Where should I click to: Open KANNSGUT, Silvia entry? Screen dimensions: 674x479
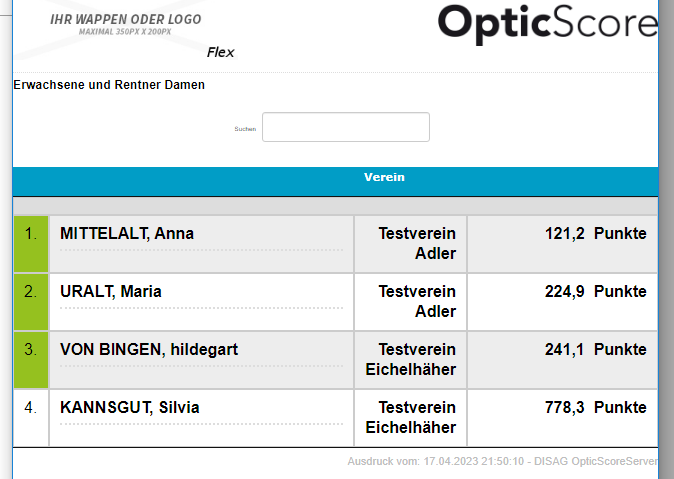[130, 407]
